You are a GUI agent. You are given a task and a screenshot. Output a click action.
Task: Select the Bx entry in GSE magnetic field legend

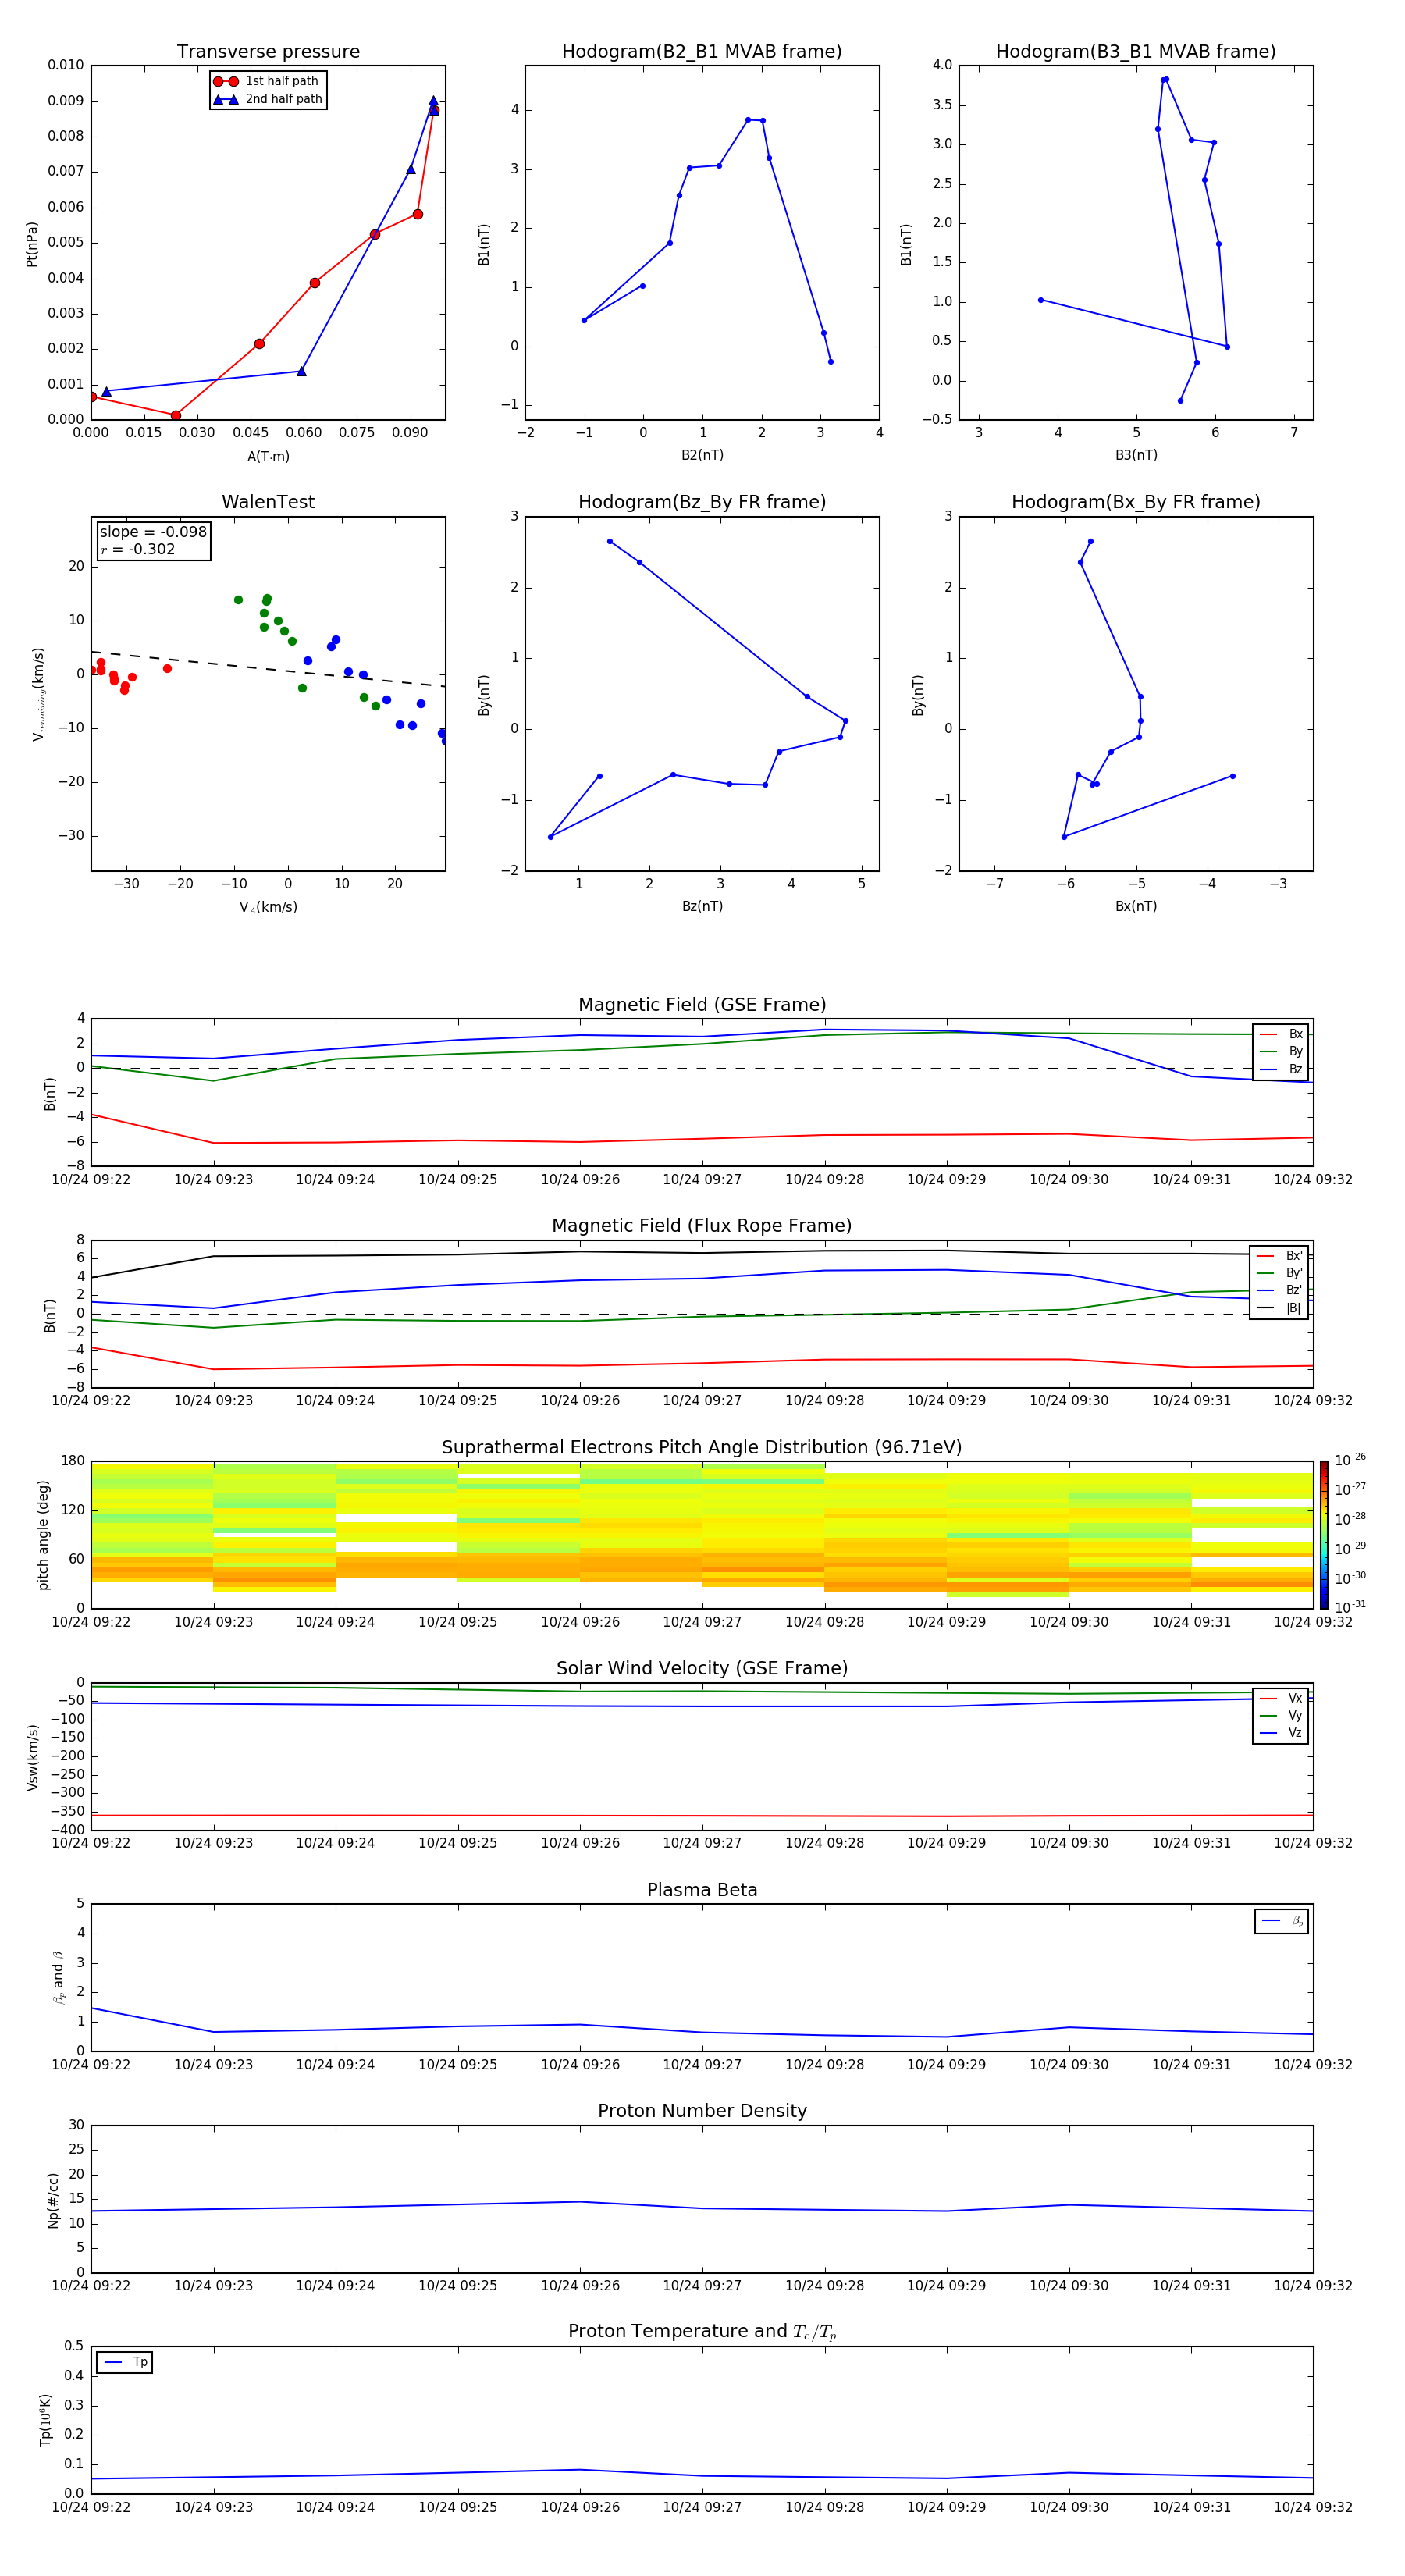click(x=1281, y=1035)
